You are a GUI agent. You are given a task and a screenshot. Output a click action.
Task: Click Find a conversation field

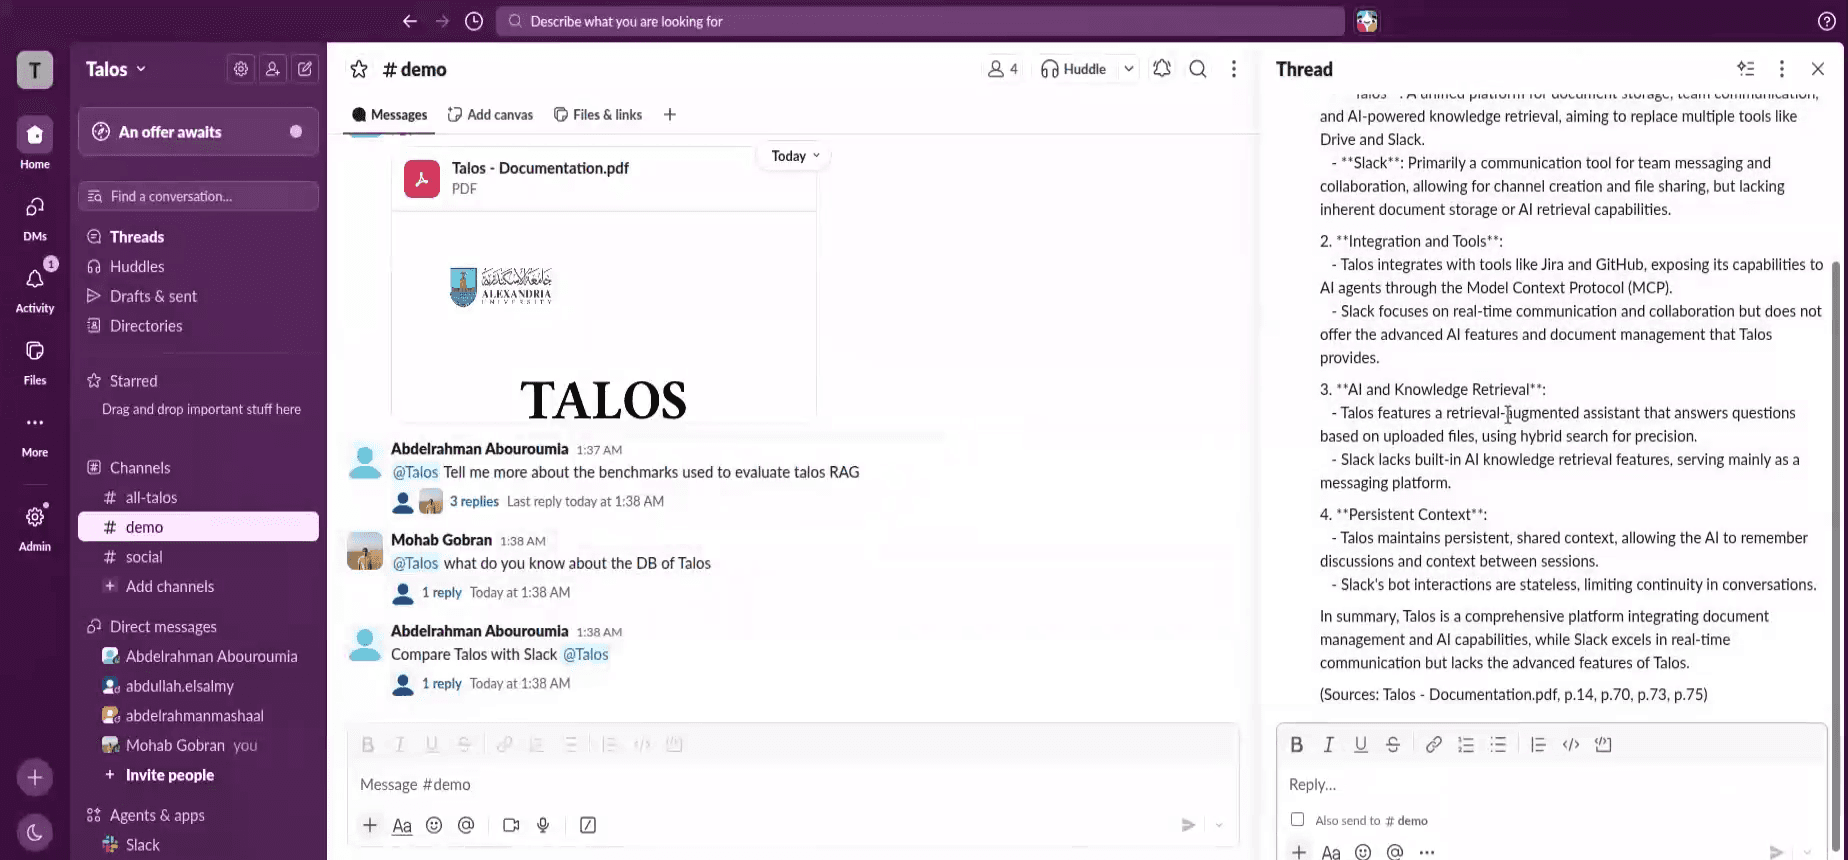tap(198, 196)
